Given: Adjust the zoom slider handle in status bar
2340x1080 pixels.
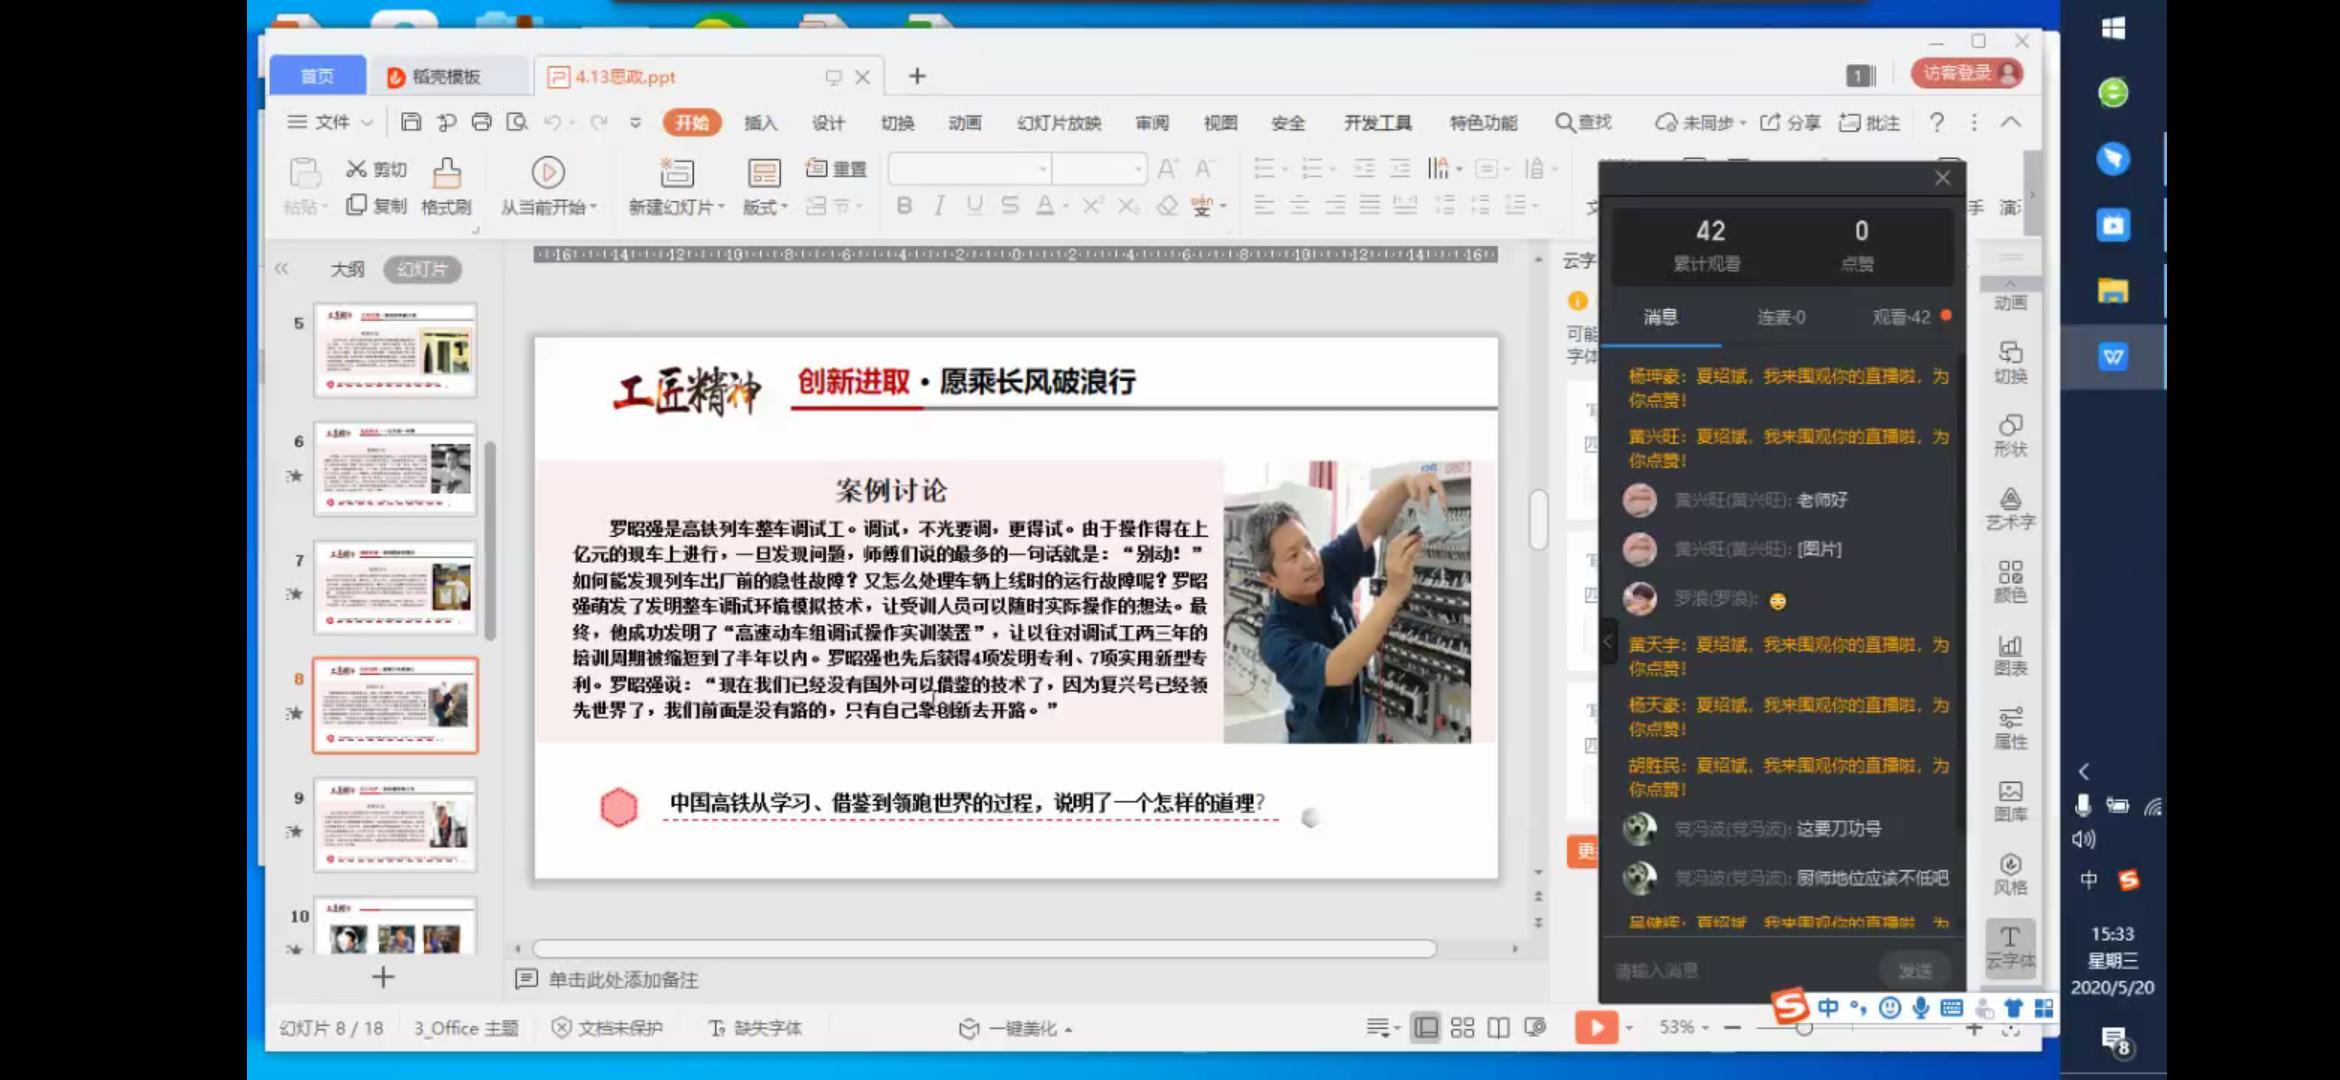Looking at the screenshot, I should [x=1804, y=1028].
